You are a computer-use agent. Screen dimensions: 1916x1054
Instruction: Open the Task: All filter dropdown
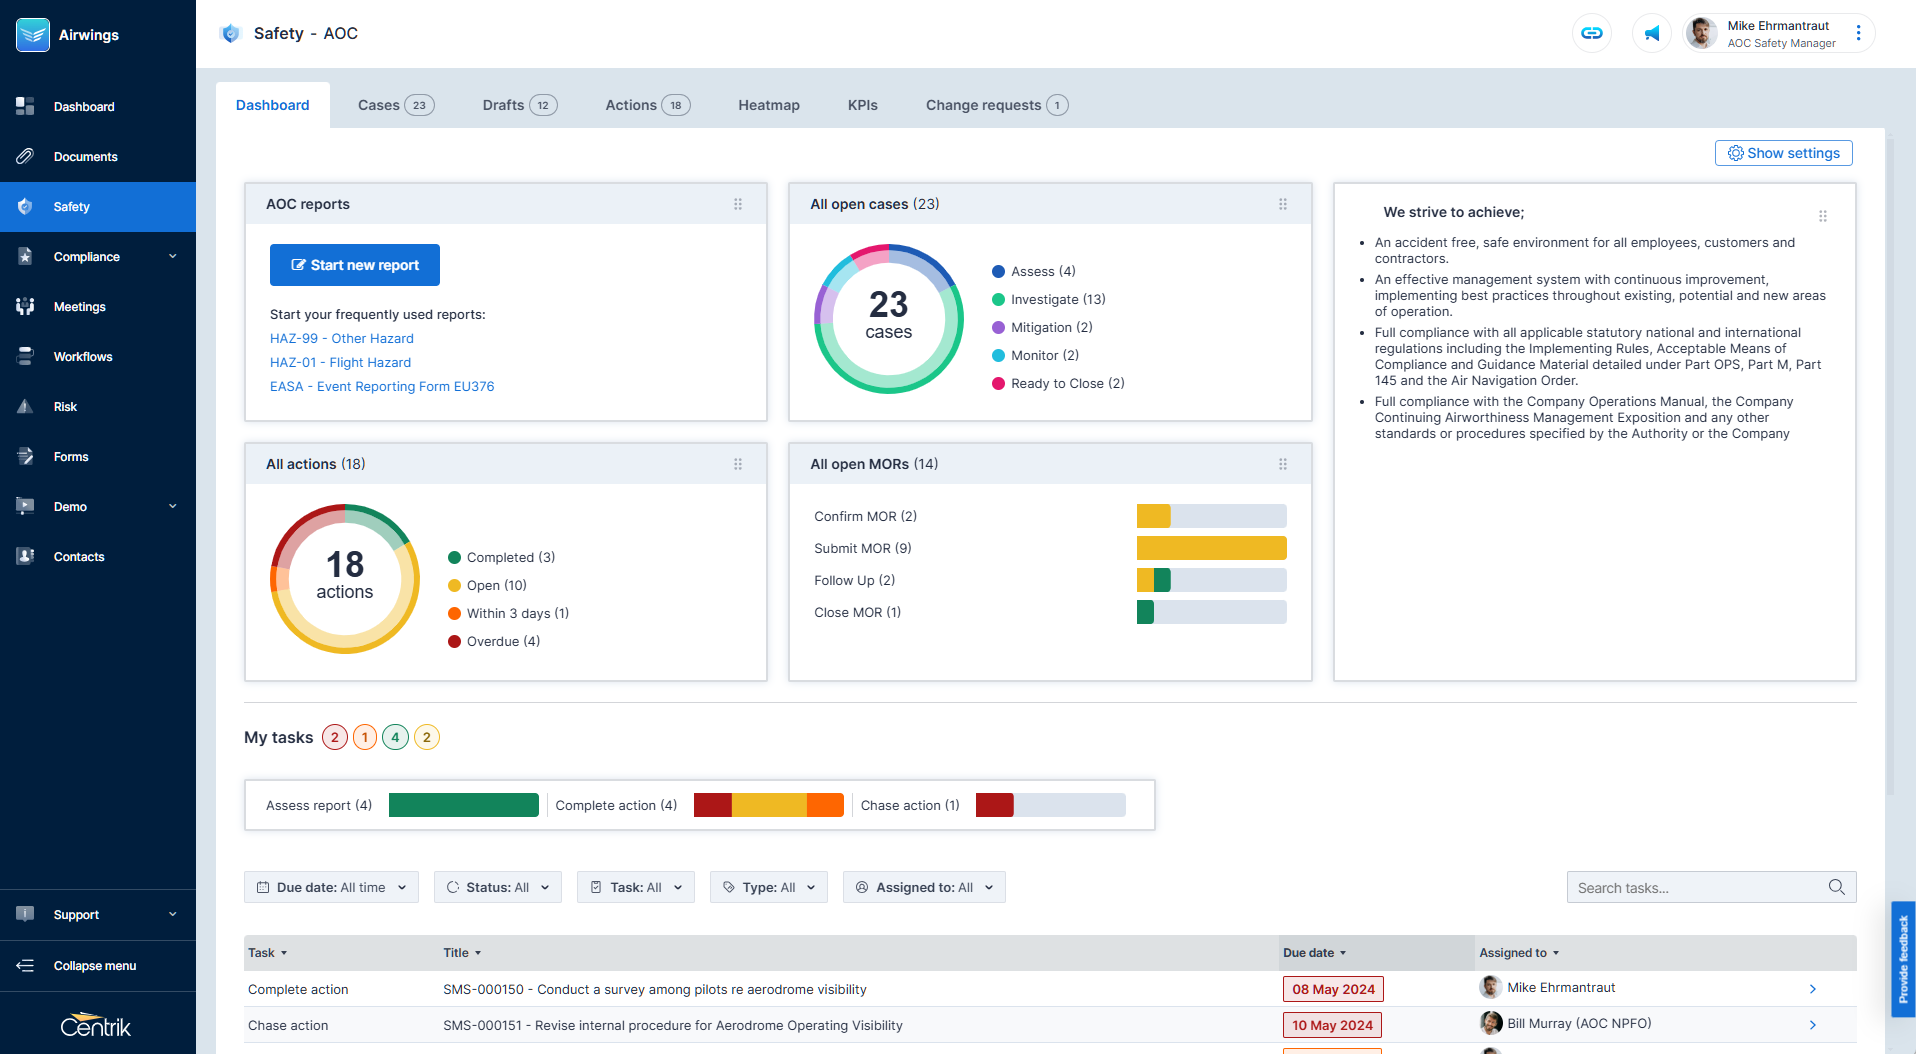click(636, 887)
